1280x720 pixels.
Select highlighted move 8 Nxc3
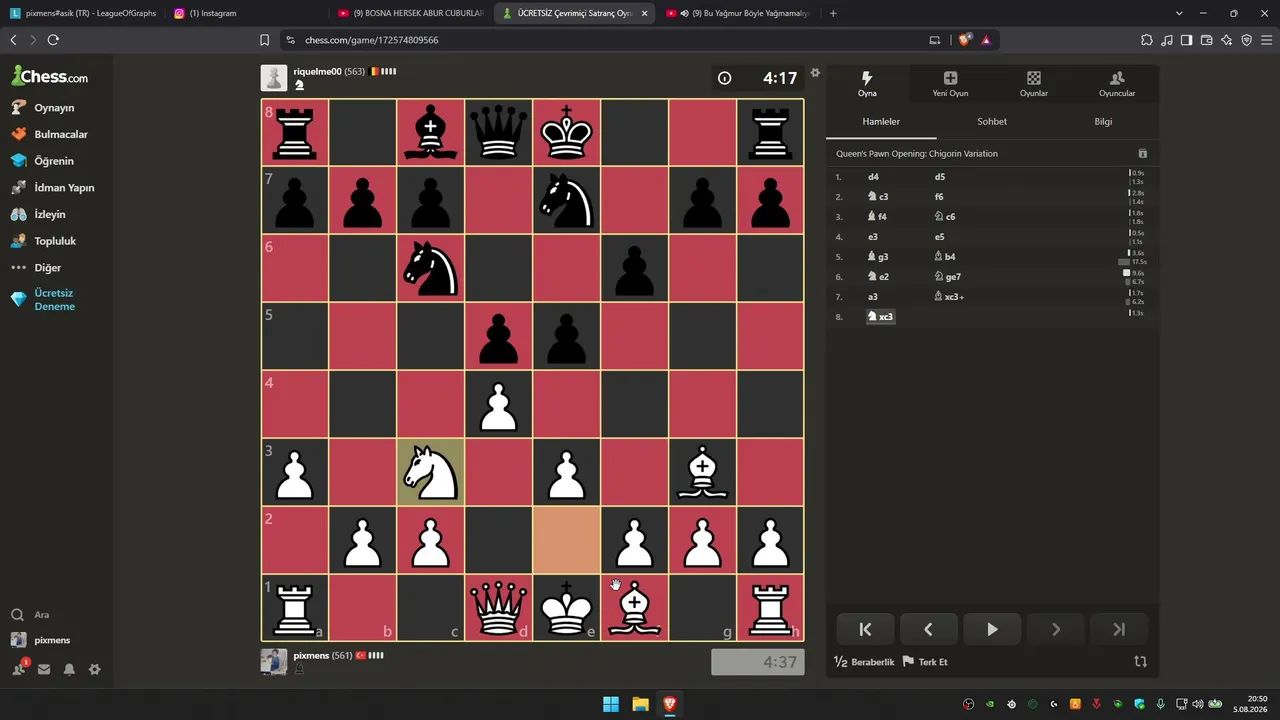point(881,317)
